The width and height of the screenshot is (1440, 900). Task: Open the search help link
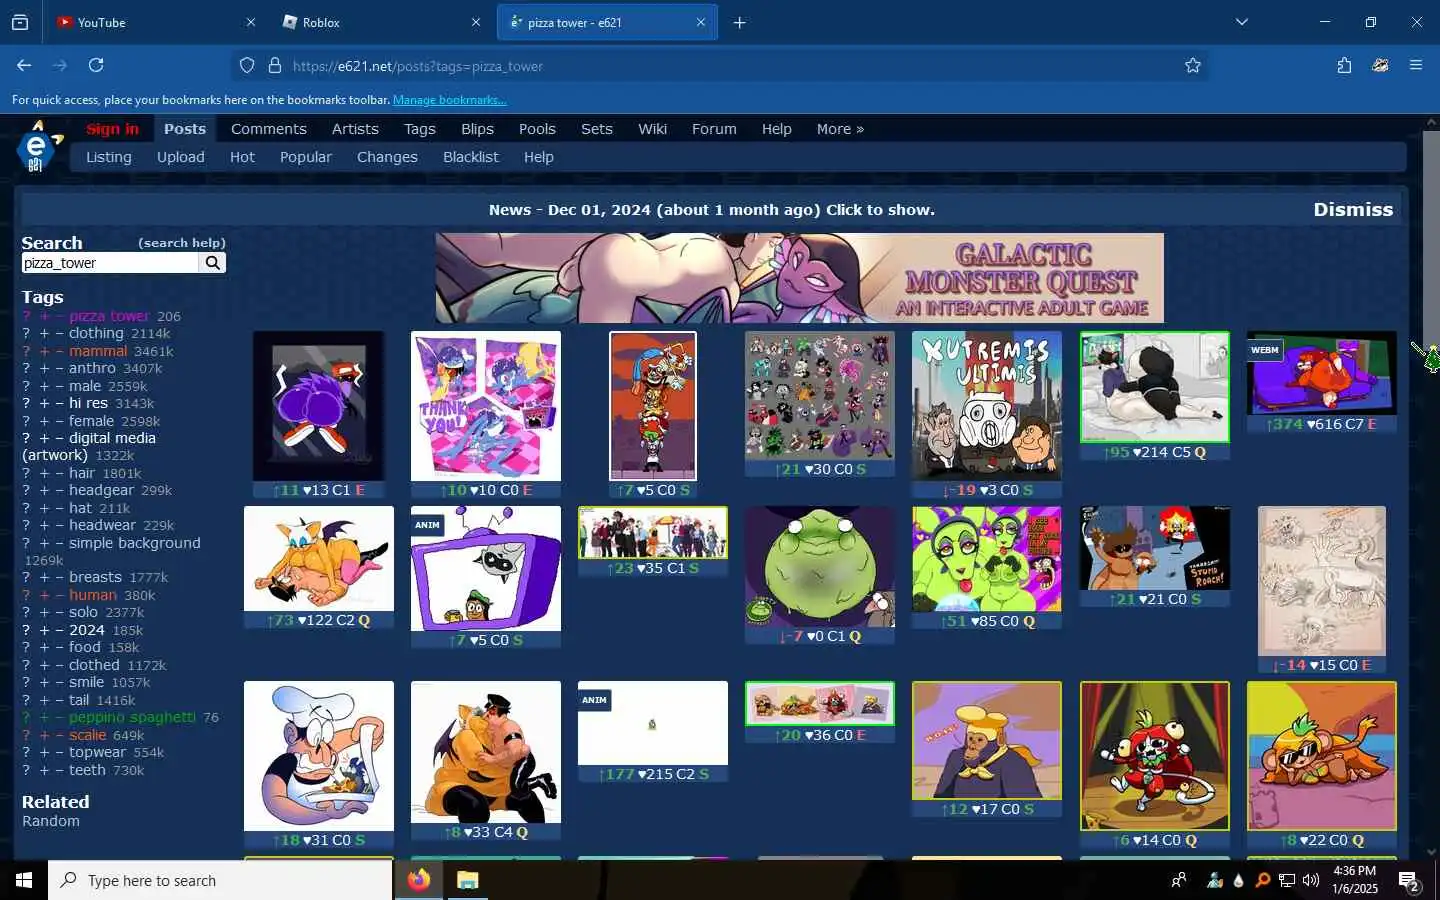coord(182,243)
